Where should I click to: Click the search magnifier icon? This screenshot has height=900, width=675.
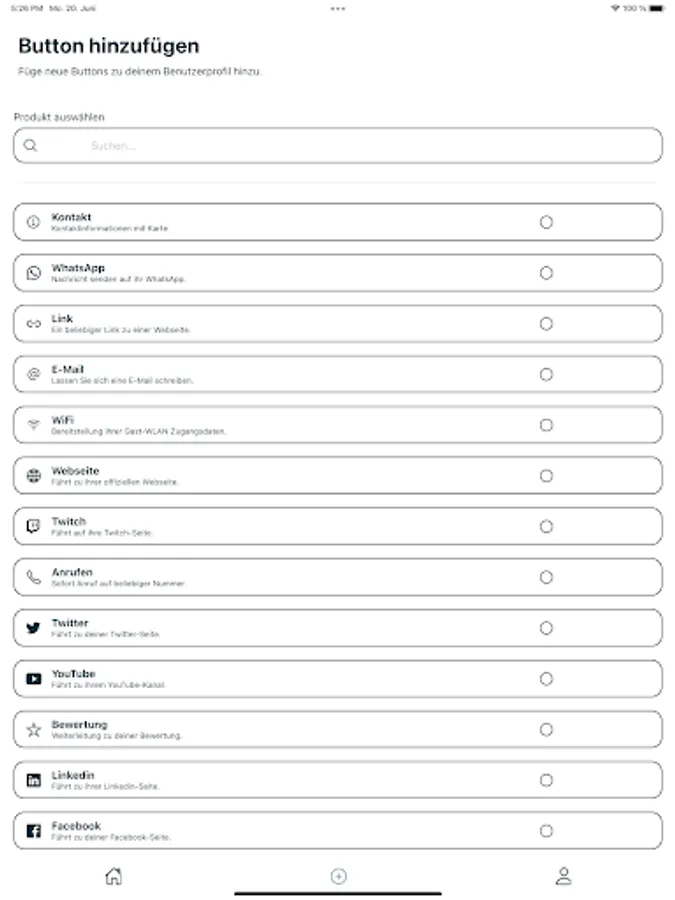click(31, 146)
